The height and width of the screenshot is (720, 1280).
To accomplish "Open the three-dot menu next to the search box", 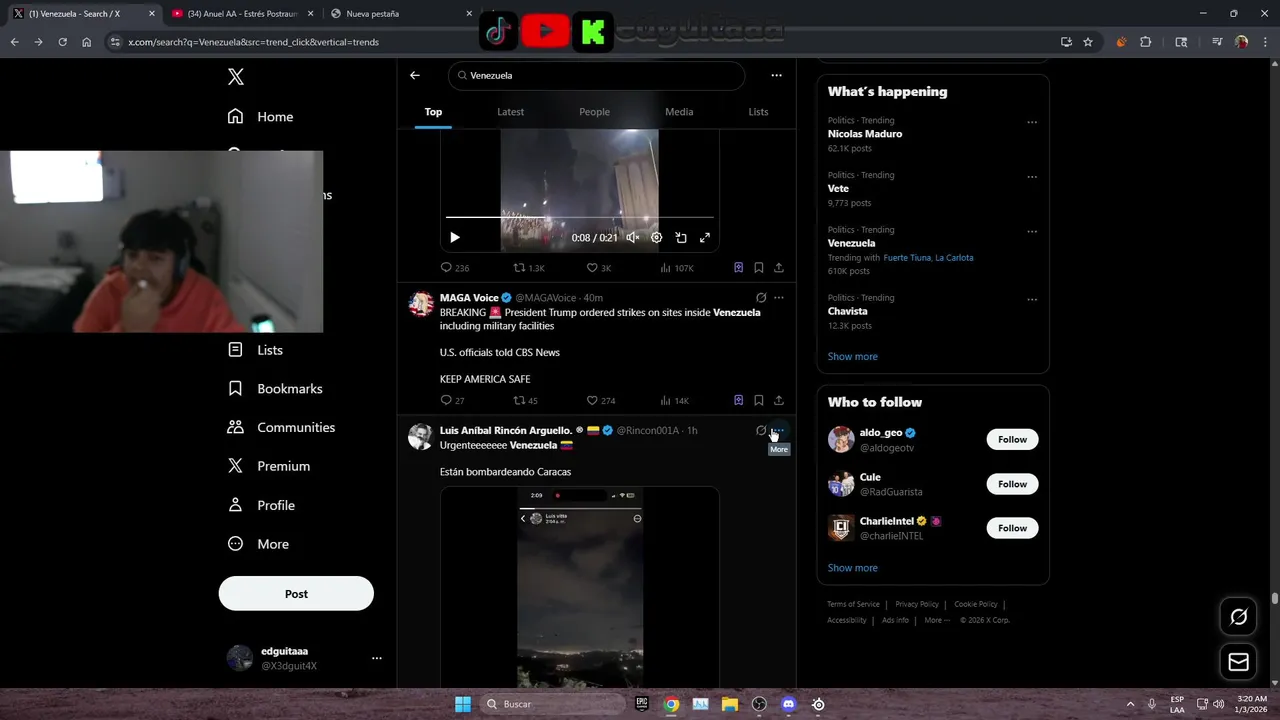I will coord(776,75).
